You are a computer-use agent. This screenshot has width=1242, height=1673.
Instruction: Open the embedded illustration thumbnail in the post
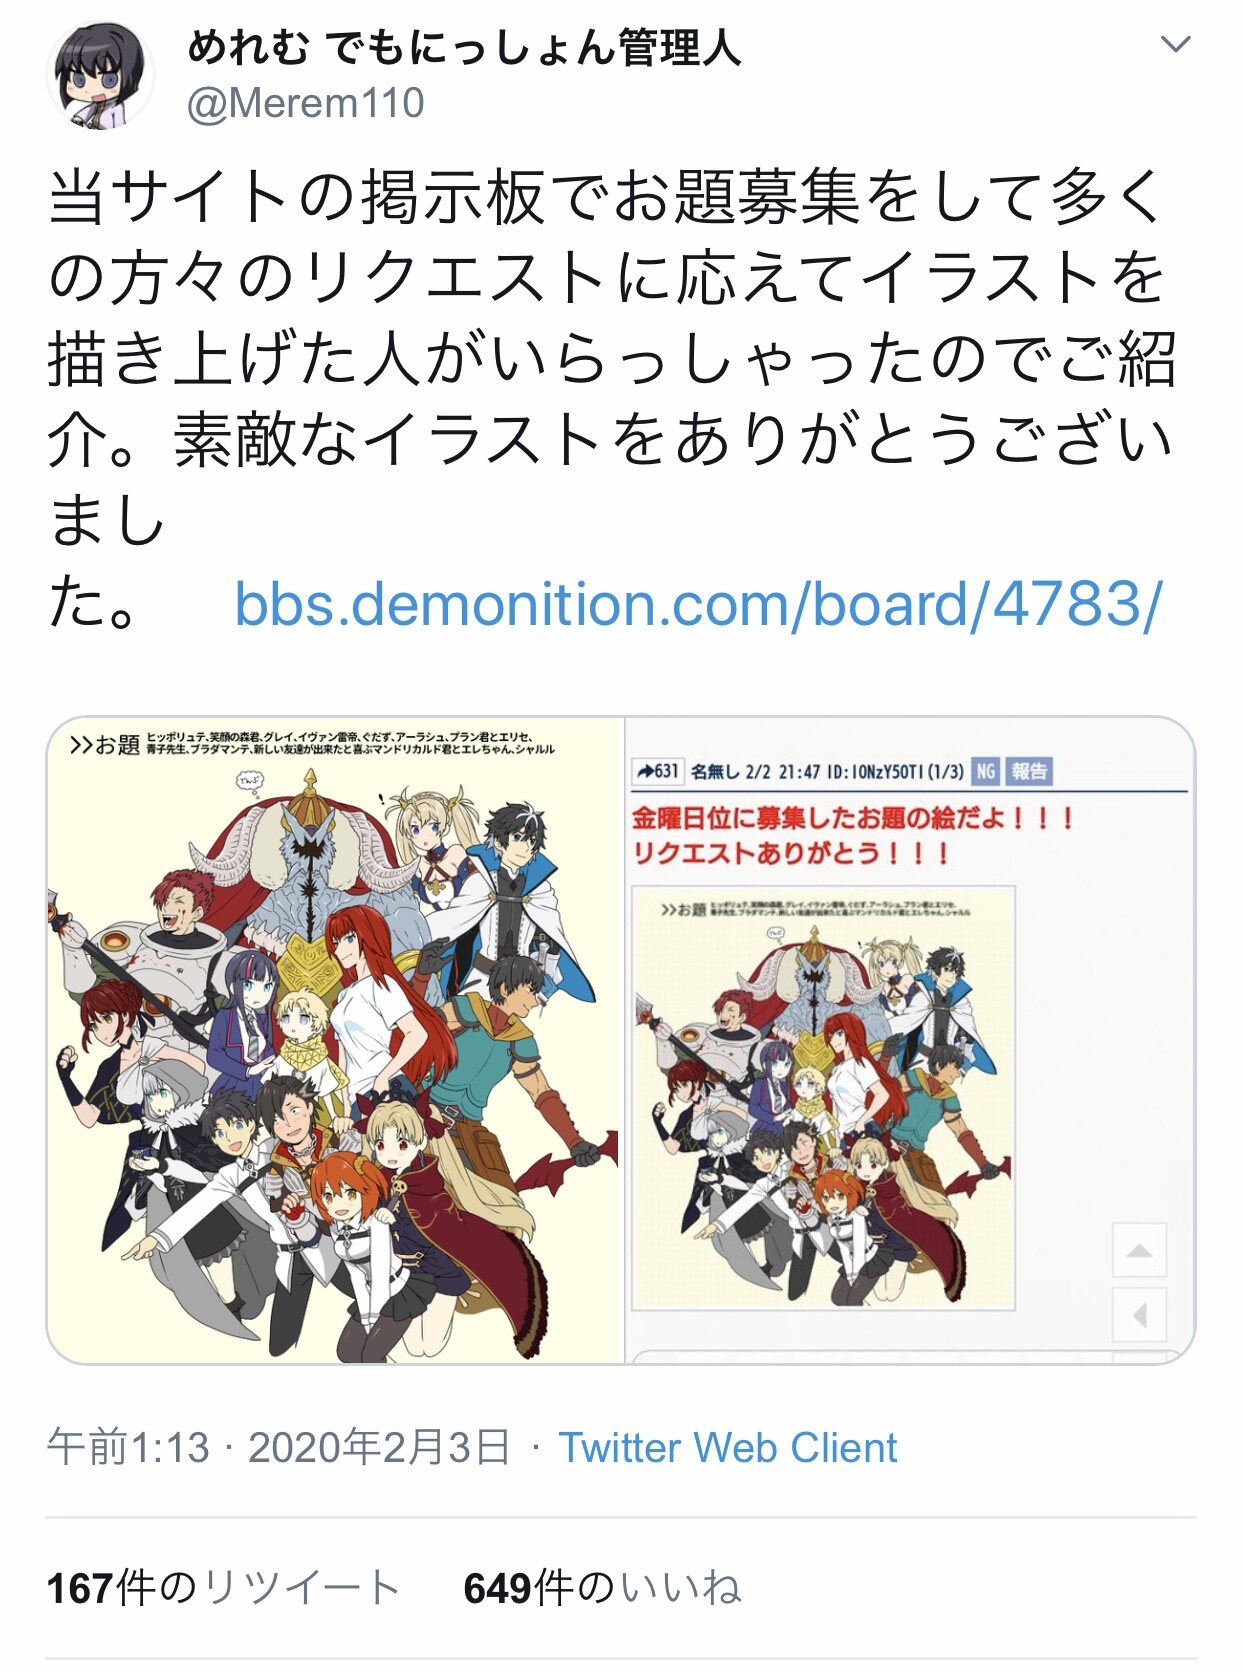(824, 1098)
